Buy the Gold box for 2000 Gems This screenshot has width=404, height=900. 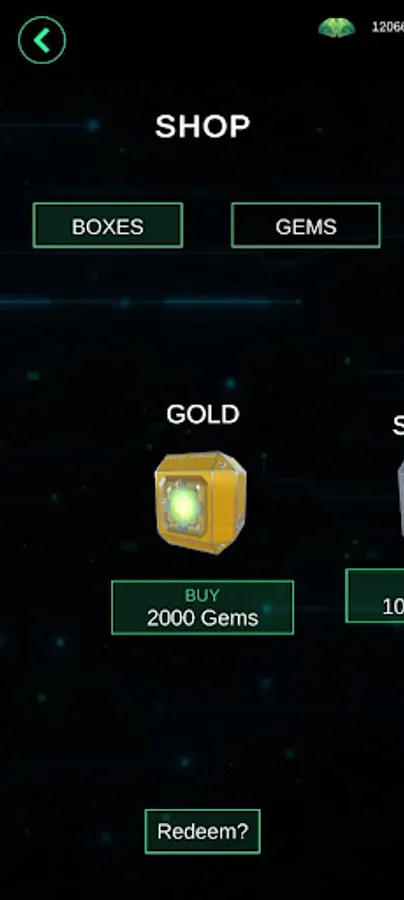[x=203, y=607]
